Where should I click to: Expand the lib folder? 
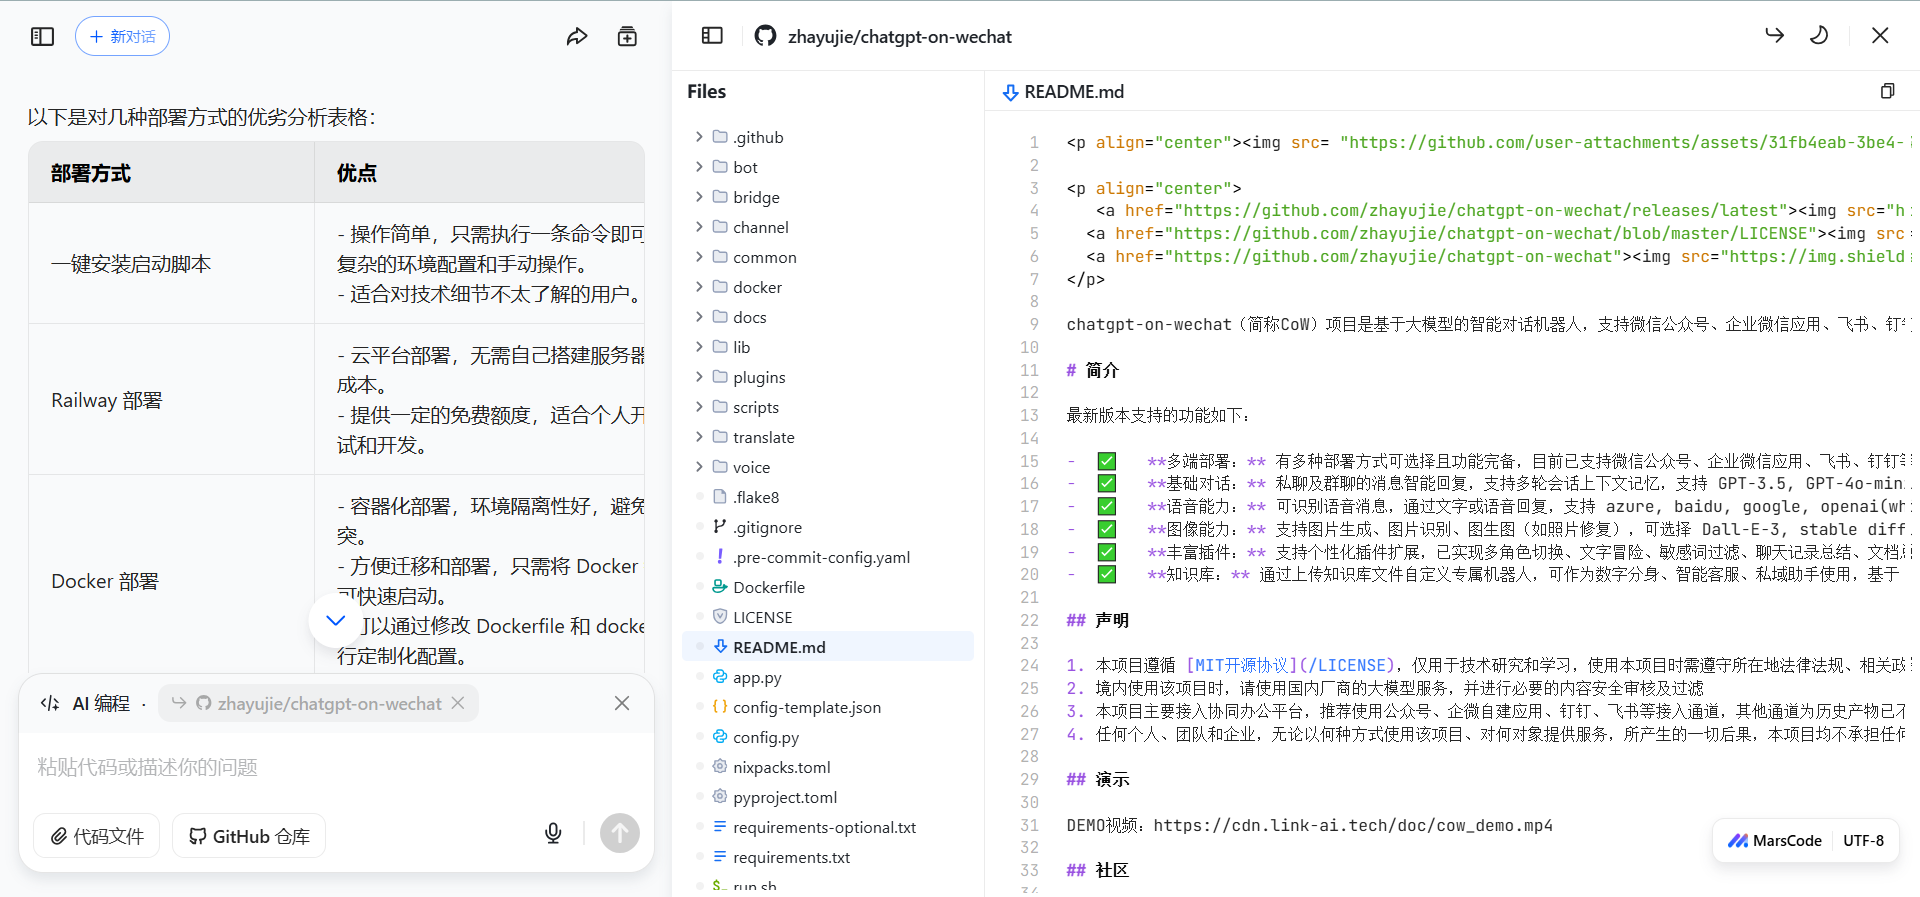pos(828,347)
